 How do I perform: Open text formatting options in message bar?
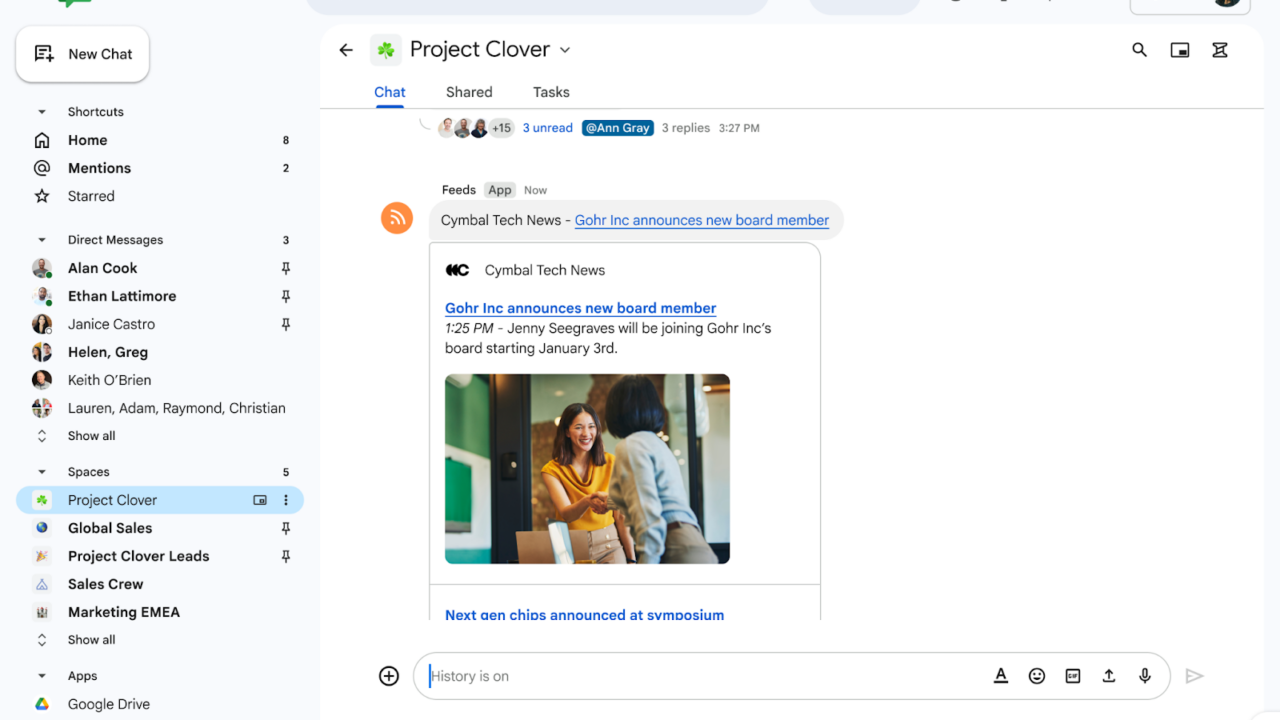[1001, 676]
